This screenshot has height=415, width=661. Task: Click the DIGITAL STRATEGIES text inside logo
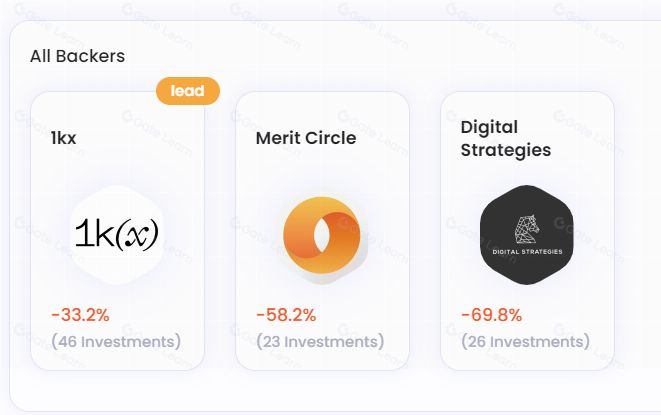(527, 251)
